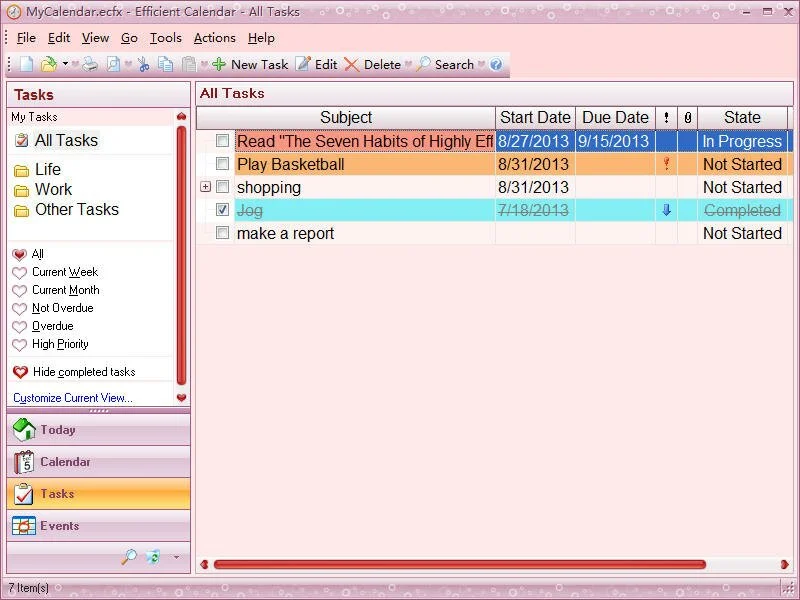Click the Copy toolbar icon
This screenshot has width=800, height=600.
(x=165, y=65)
